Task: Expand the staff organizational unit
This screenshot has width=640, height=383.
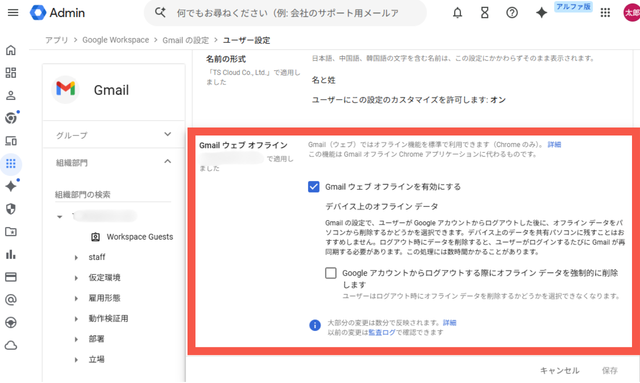Action: tap(76, 258)
